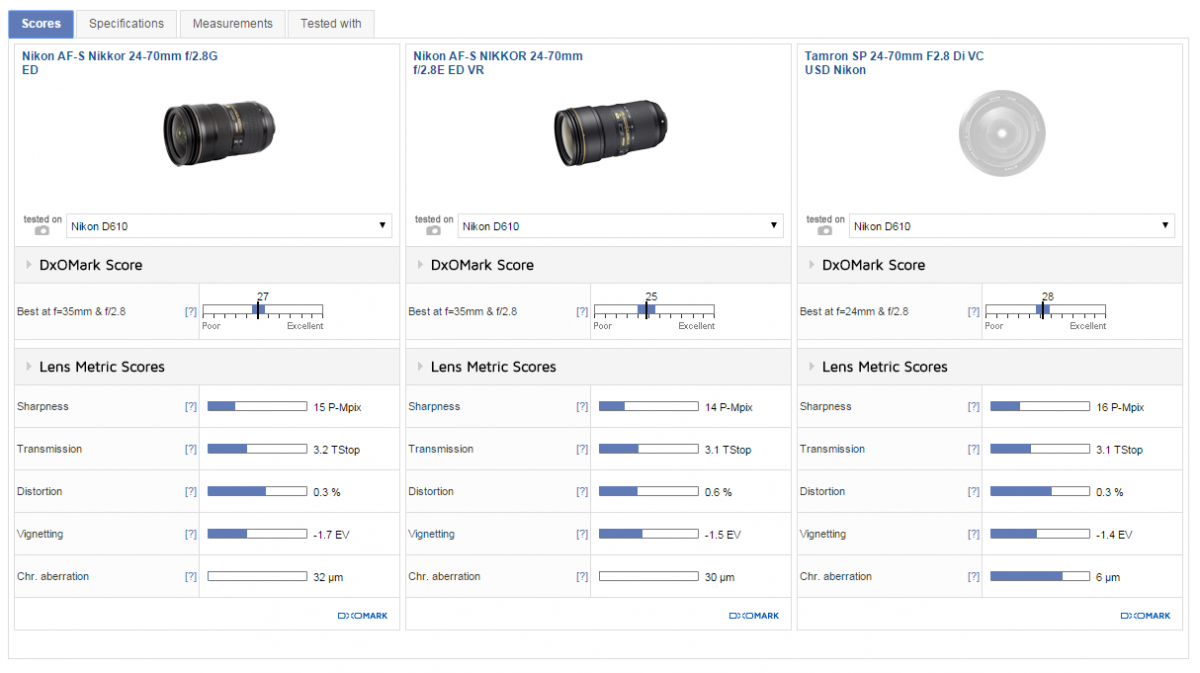Click help icon next to middle lens Distortion
Viewport: 1200px width, 673px height.
582,492
